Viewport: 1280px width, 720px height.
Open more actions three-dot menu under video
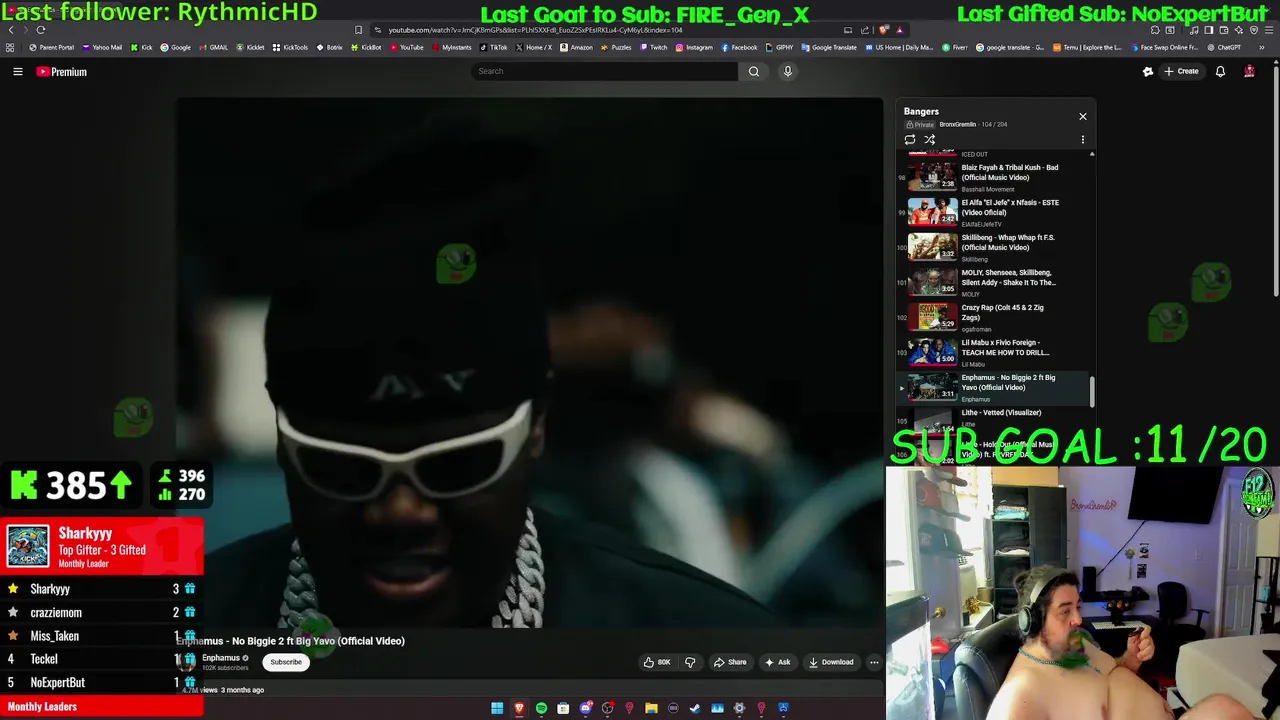point(874,662)
